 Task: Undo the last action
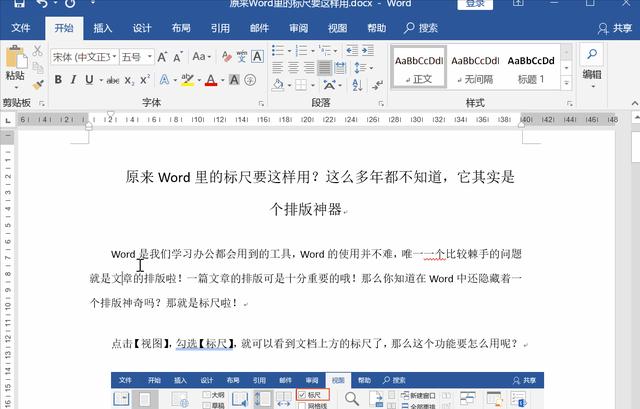(x=42, y=4)
